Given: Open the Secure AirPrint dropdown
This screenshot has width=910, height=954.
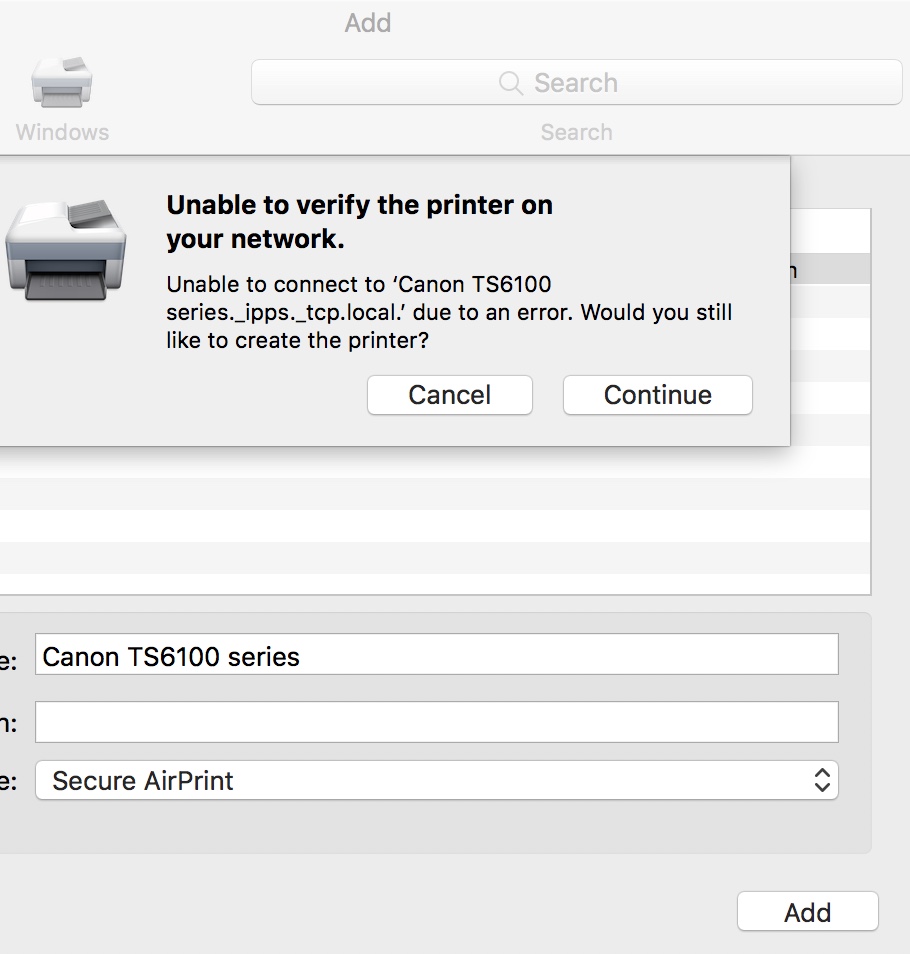Looking at the screenshot, I should pyautogui.click(x=437, y=780).
